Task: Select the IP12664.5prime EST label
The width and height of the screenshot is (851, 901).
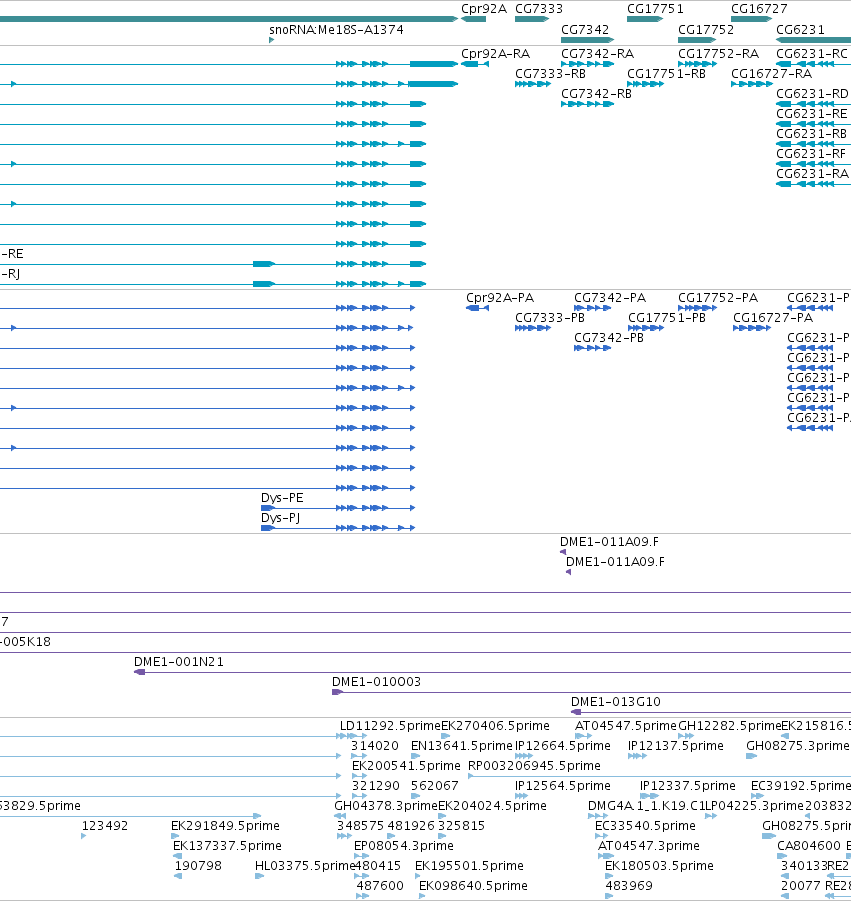Action: click(x=563, y=746)
